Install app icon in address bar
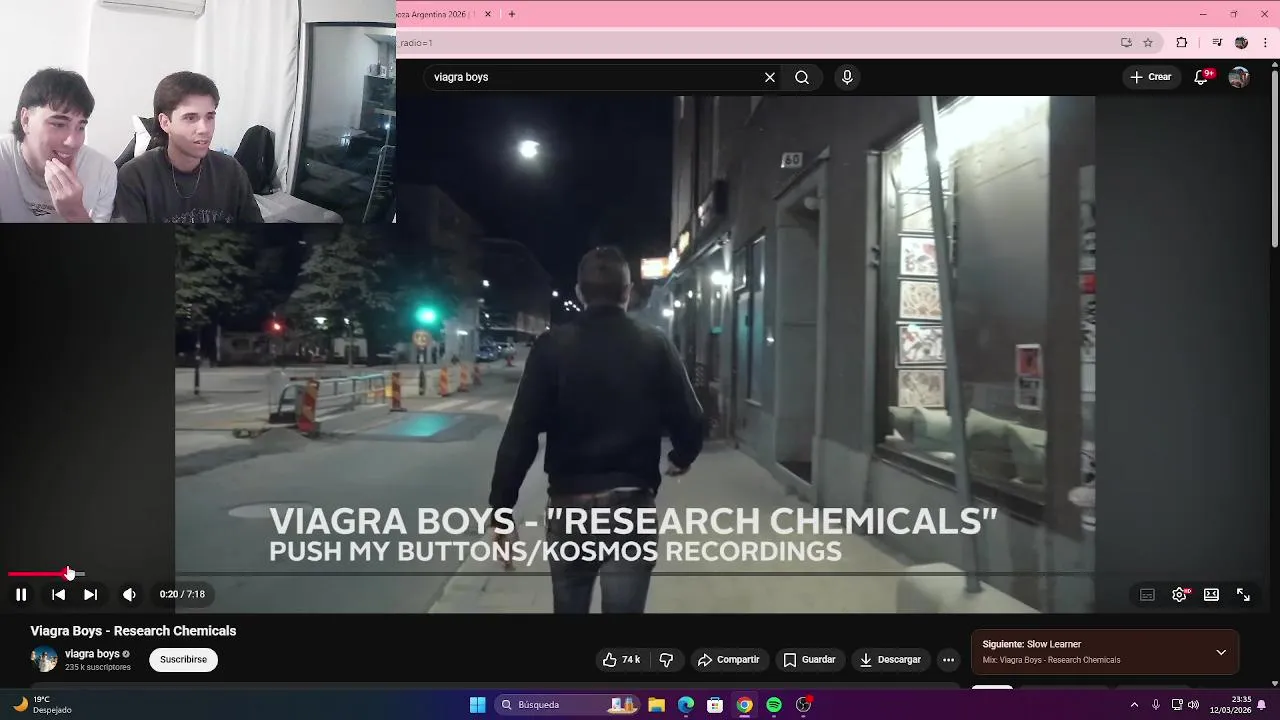 pos(1126,43)
